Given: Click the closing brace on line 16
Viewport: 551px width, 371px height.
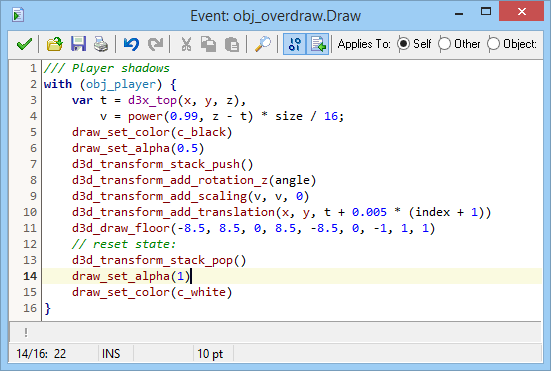Looking at the screenshot, I should pos(47,308).
